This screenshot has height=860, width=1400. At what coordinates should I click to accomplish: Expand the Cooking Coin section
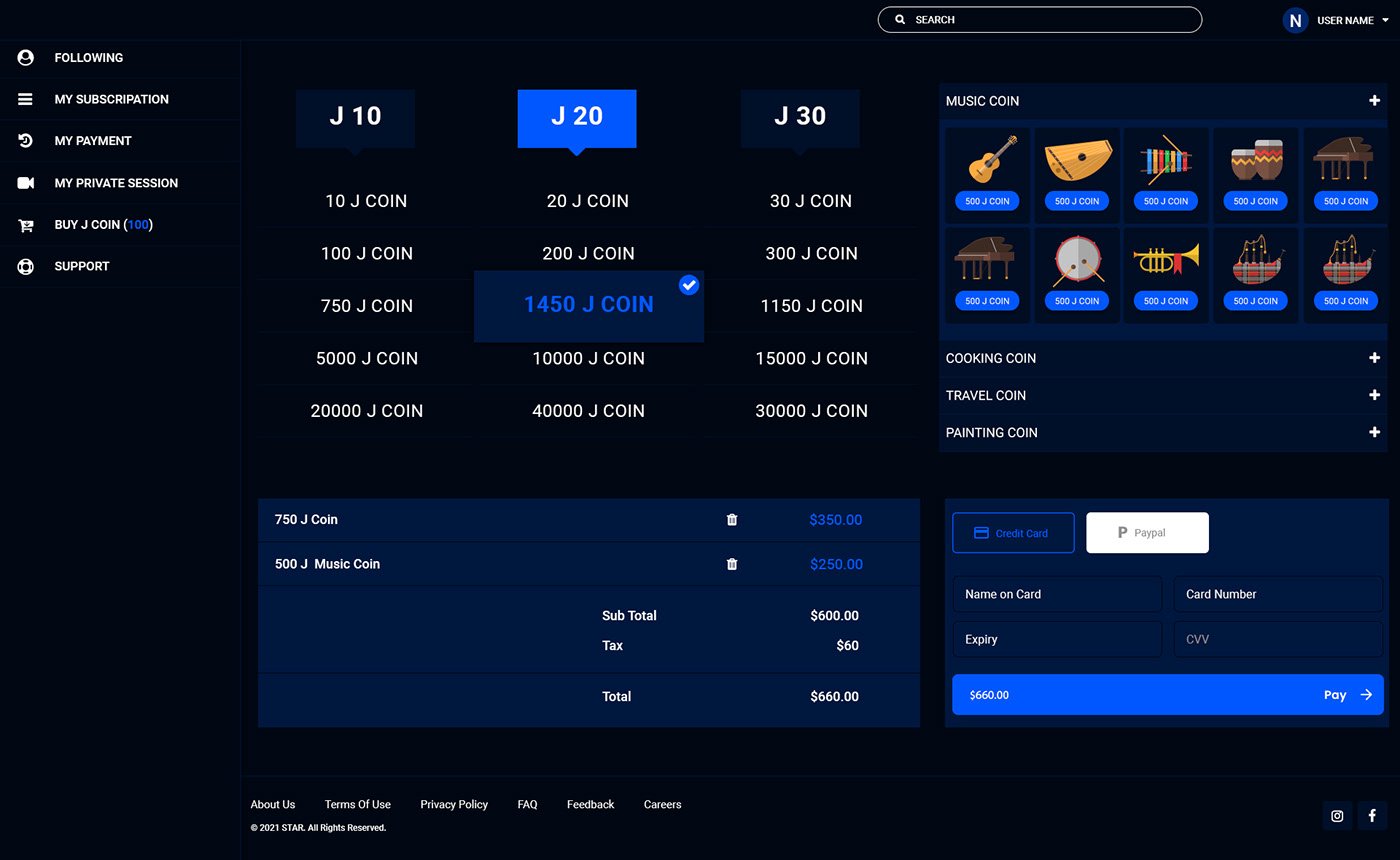coord(1374,358)
